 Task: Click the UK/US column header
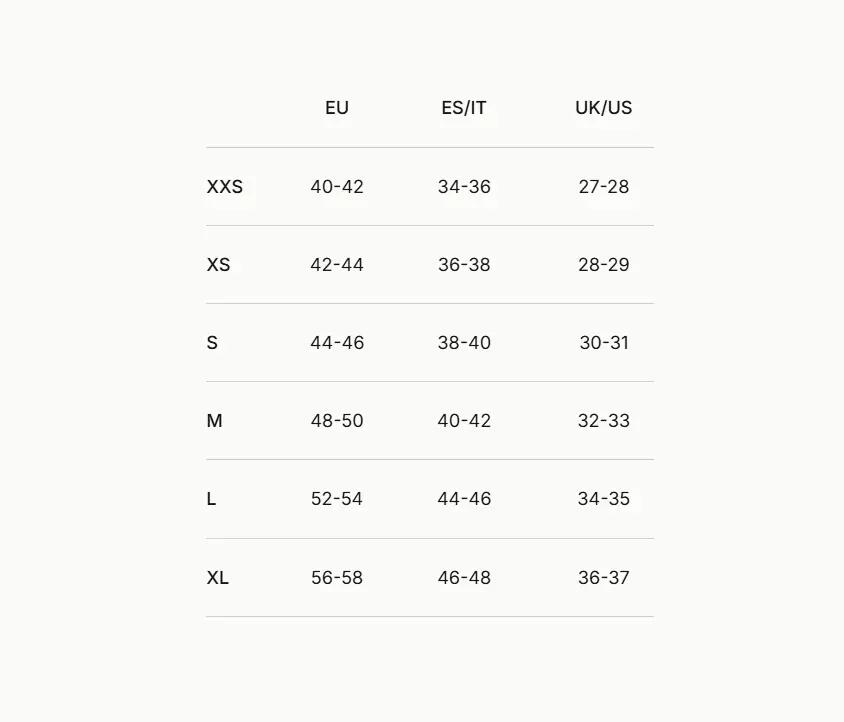(603, 108)
